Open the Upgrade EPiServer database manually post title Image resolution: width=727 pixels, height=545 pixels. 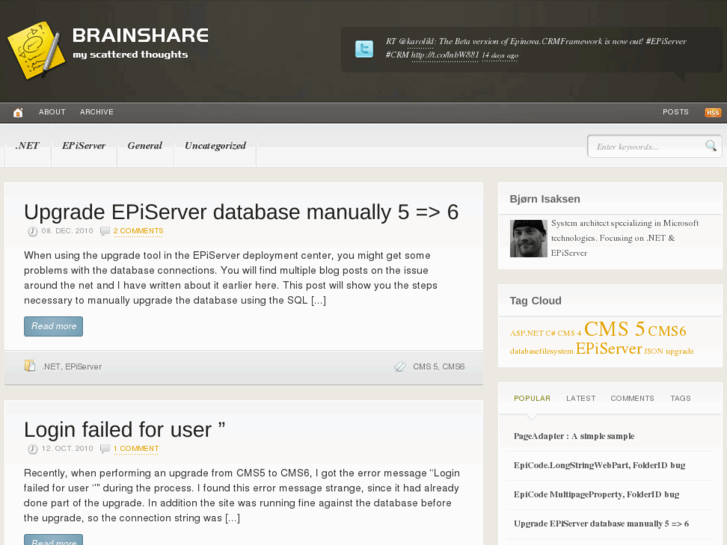click(x=241, y=212)
